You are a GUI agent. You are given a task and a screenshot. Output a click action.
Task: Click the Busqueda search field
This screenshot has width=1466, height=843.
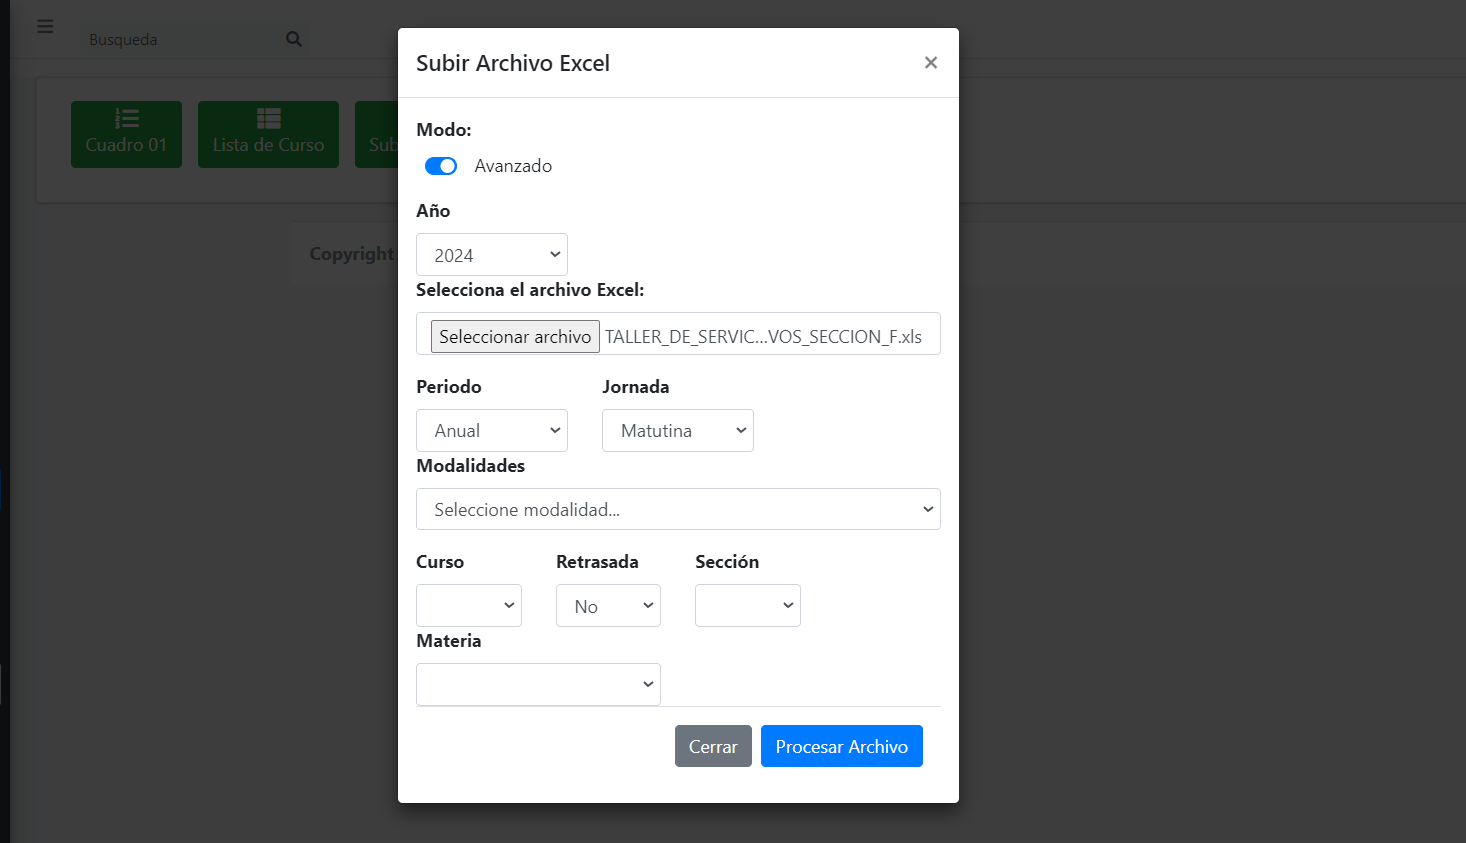click(180, 39)
